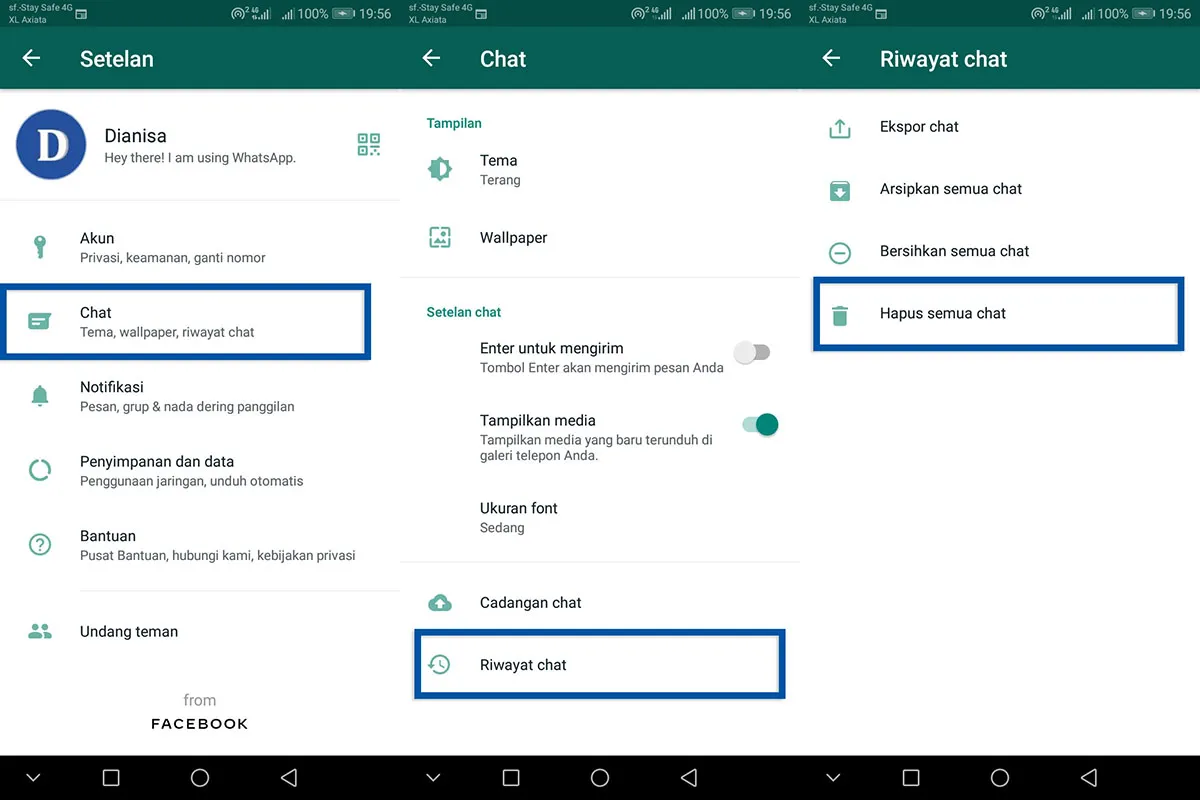This screenshot has height=800, width=1200.
Task: Click the Arsipkan semua chat archive icon
Action: 840,189
